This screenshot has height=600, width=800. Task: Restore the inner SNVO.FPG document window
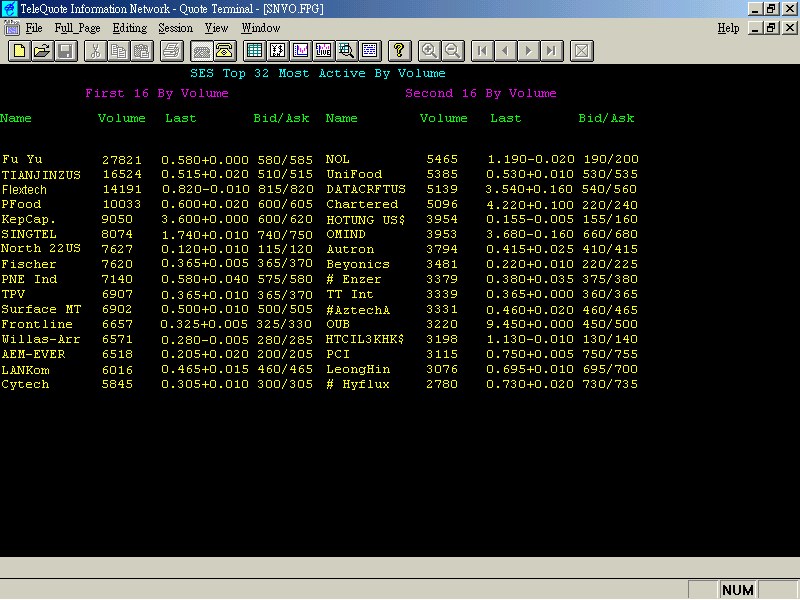tap(772, 28)
